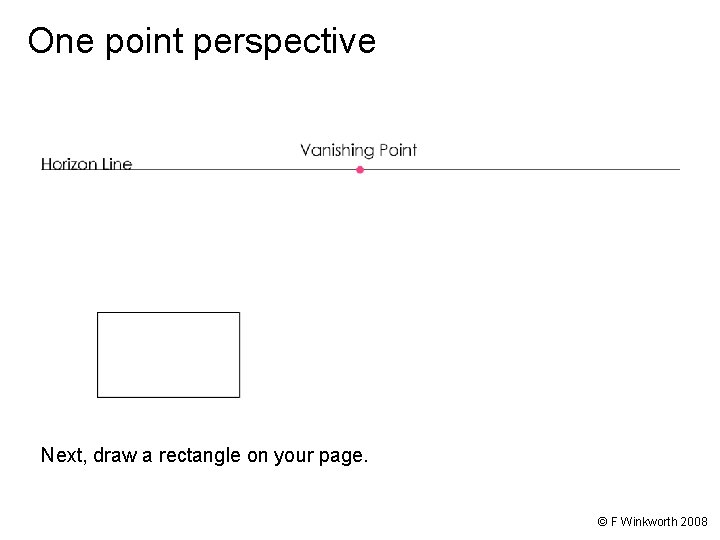The height and width of the screenshot is (540, 720).
Task: Click the rectangle's bottom-right corner
Action: click(x=239, y=396)
